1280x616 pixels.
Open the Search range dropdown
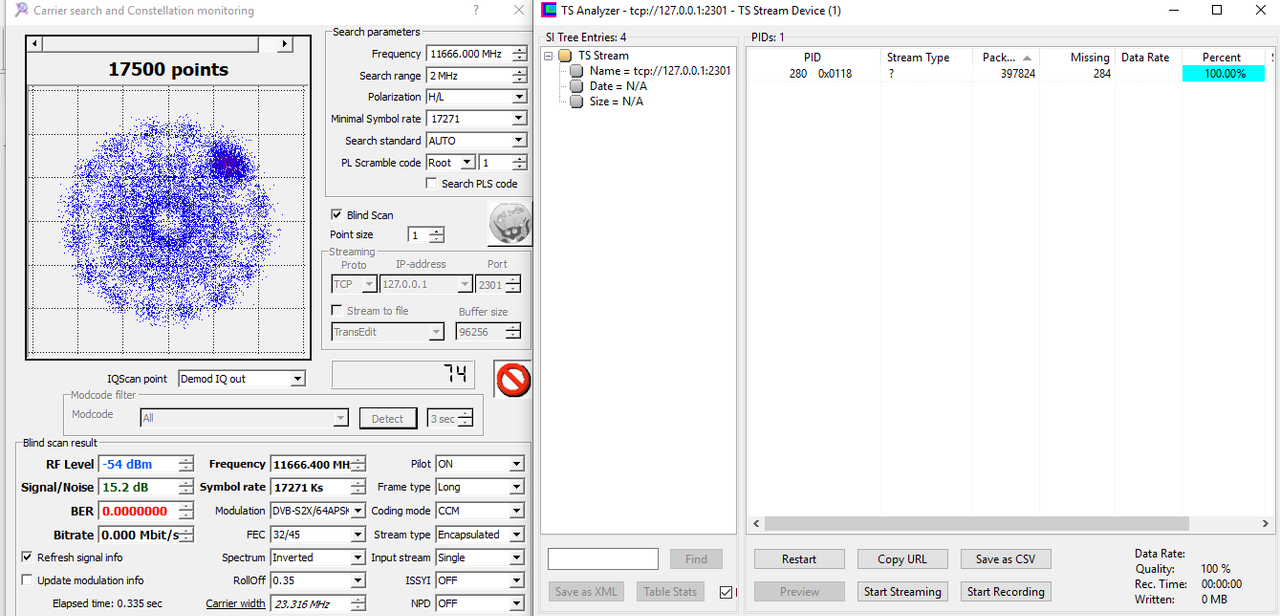(476, 76)
